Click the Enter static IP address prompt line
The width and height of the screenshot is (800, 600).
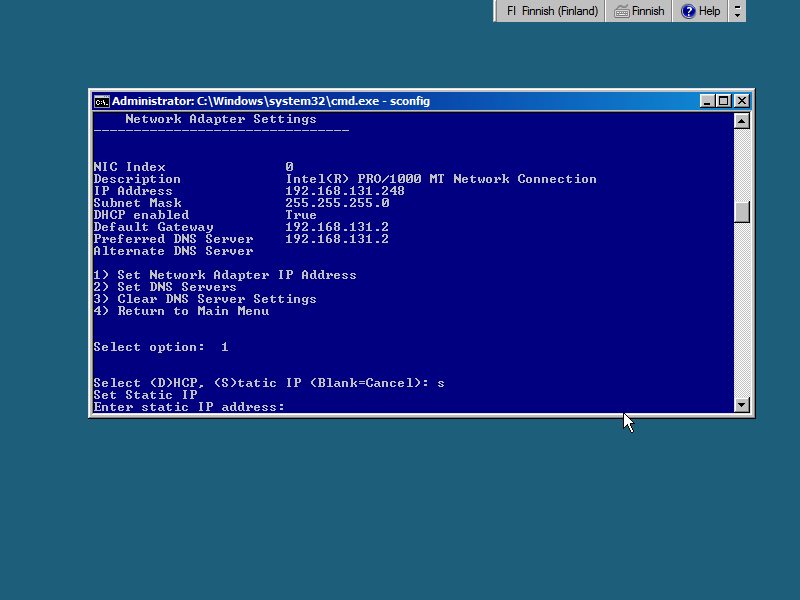click(189, 407)
